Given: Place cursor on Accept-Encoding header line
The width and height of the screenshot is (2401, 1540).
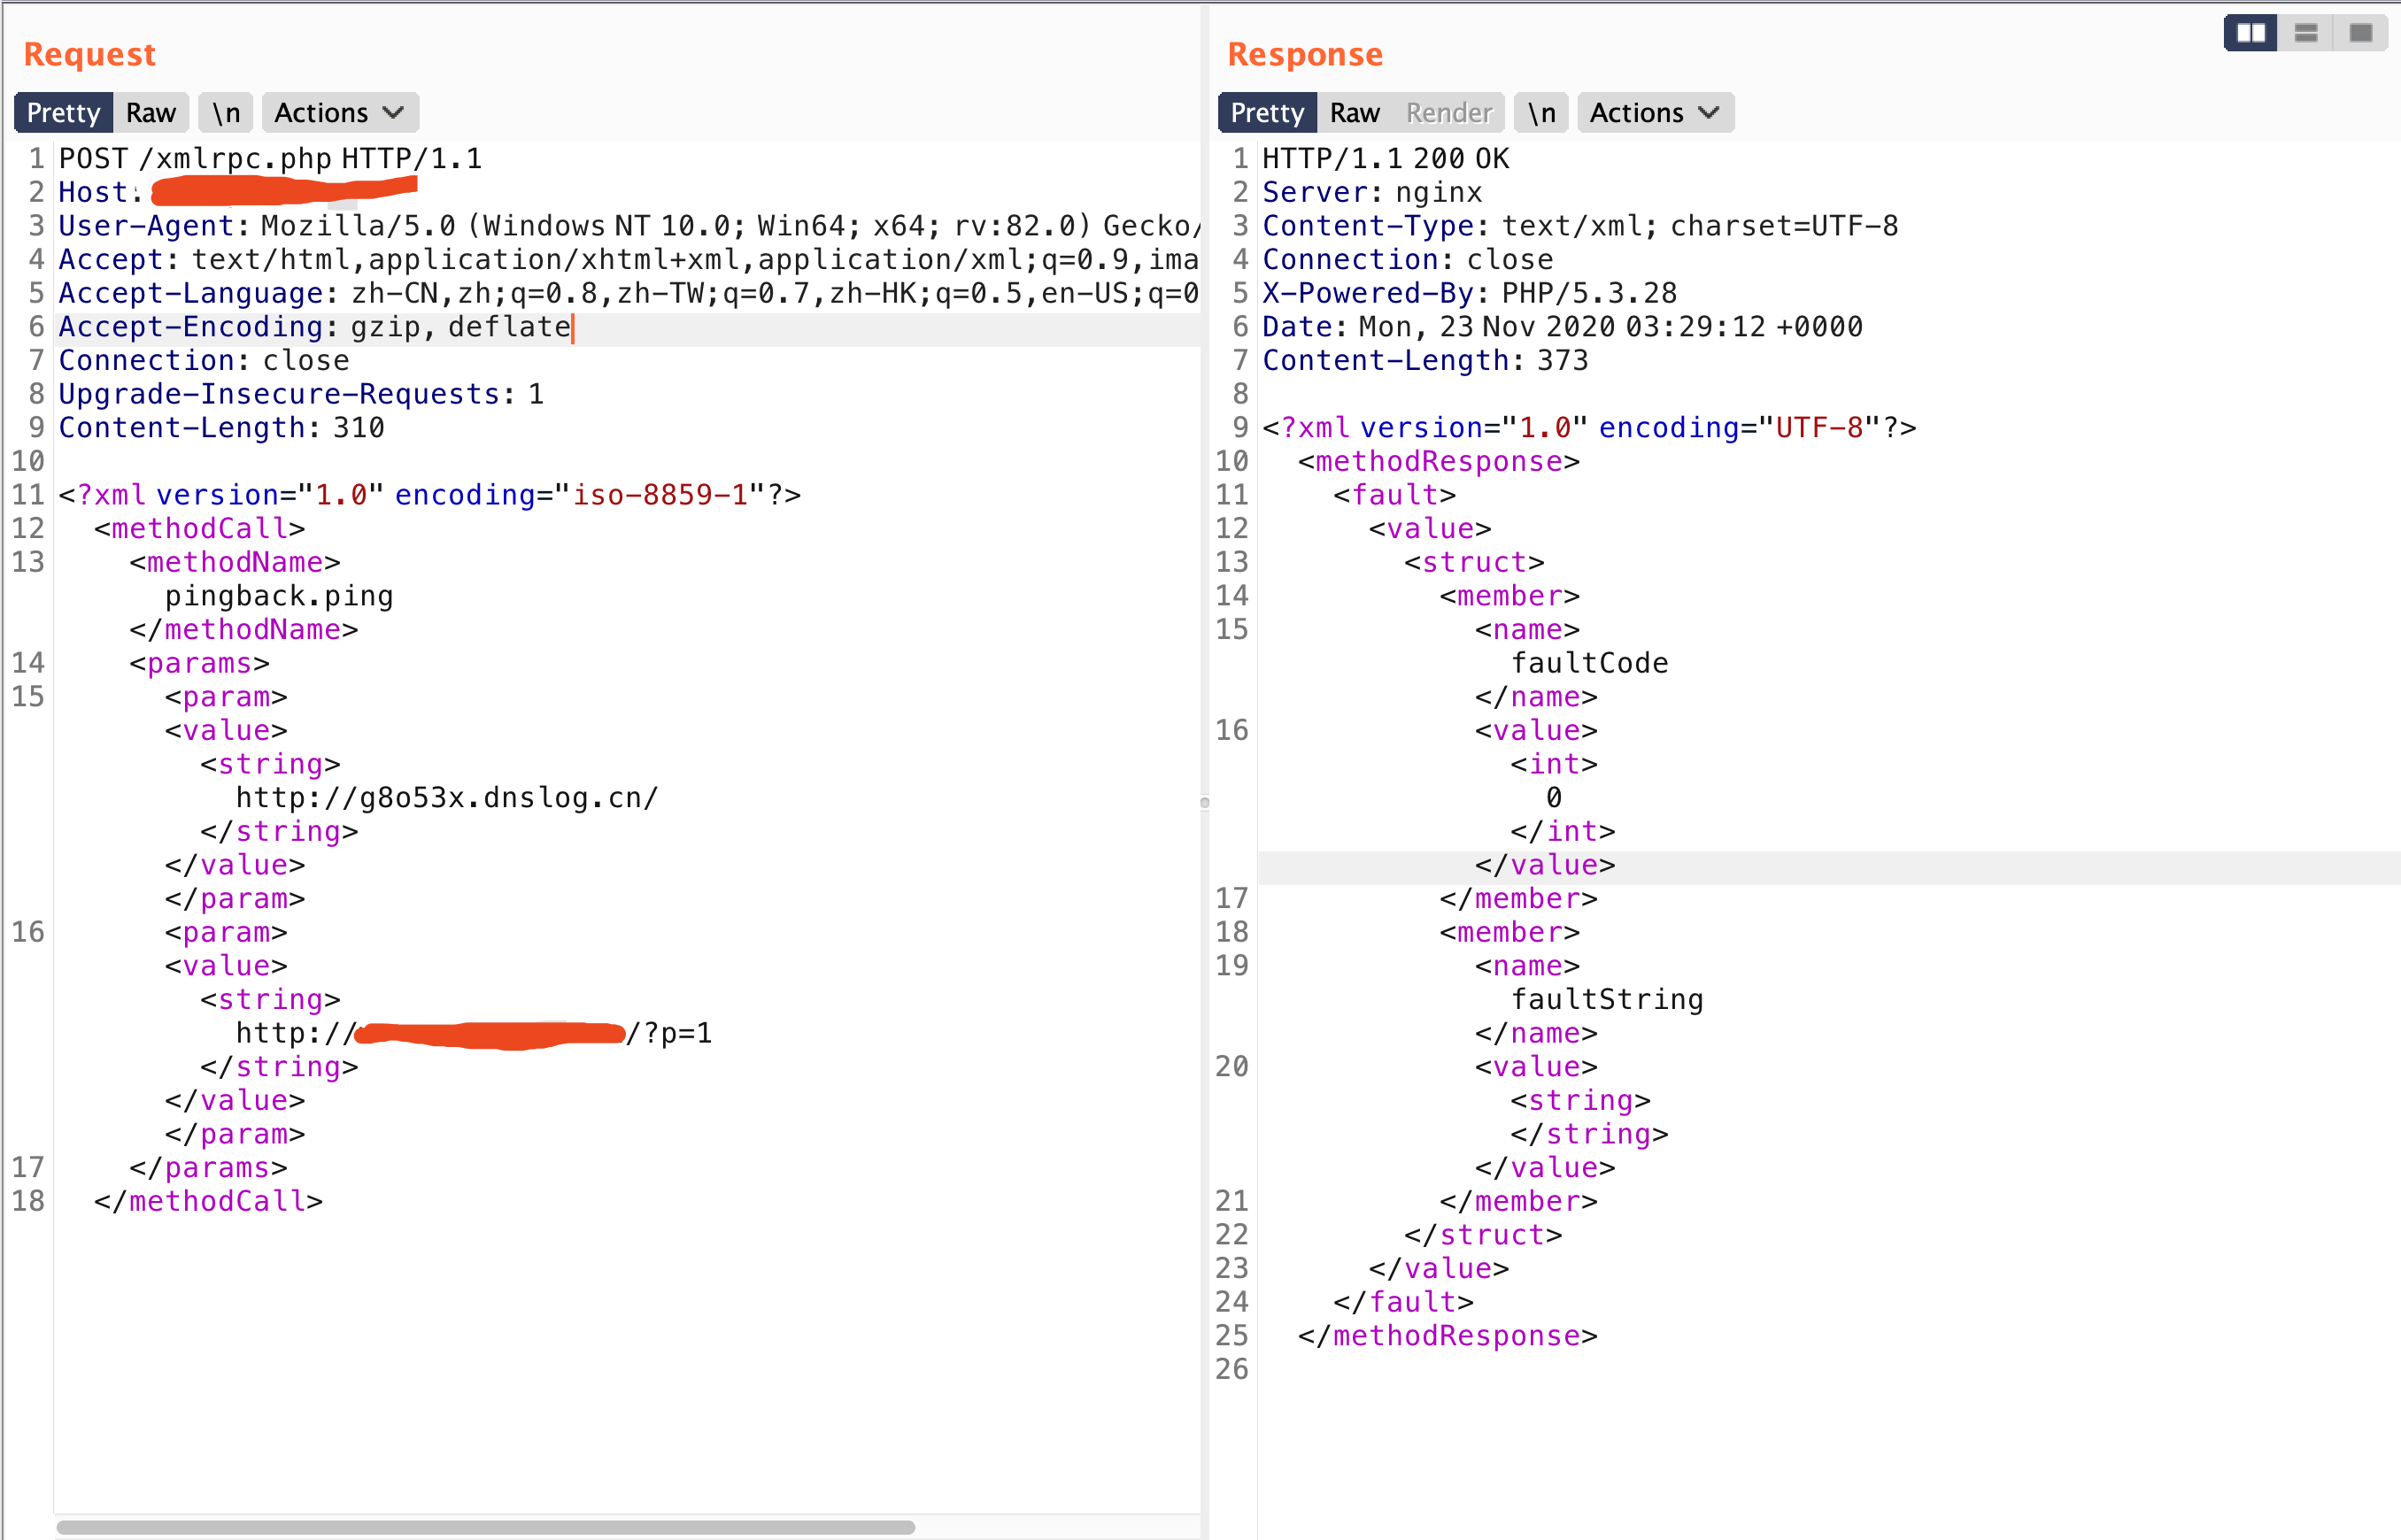Looking at the screenshot, I should 314,328.
